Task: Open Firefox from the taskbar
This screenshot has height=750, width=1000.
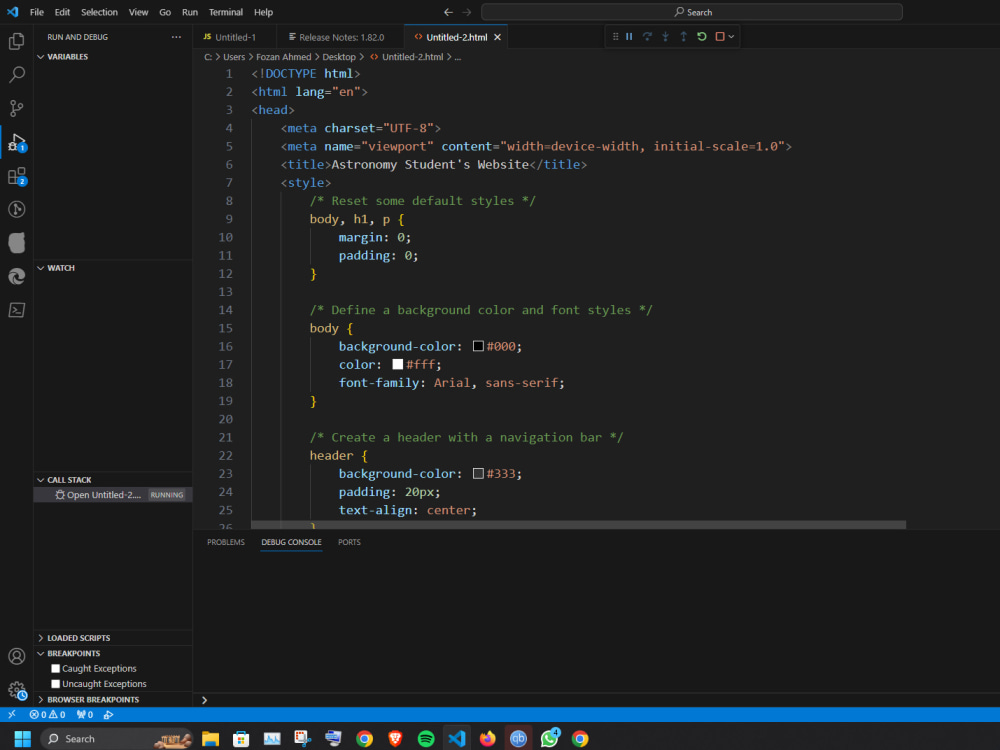Action: 488,739
